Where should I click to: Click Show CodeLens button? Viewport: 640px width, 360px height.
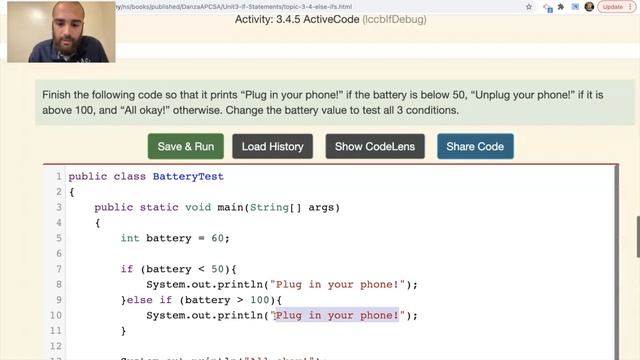point(375,146)
